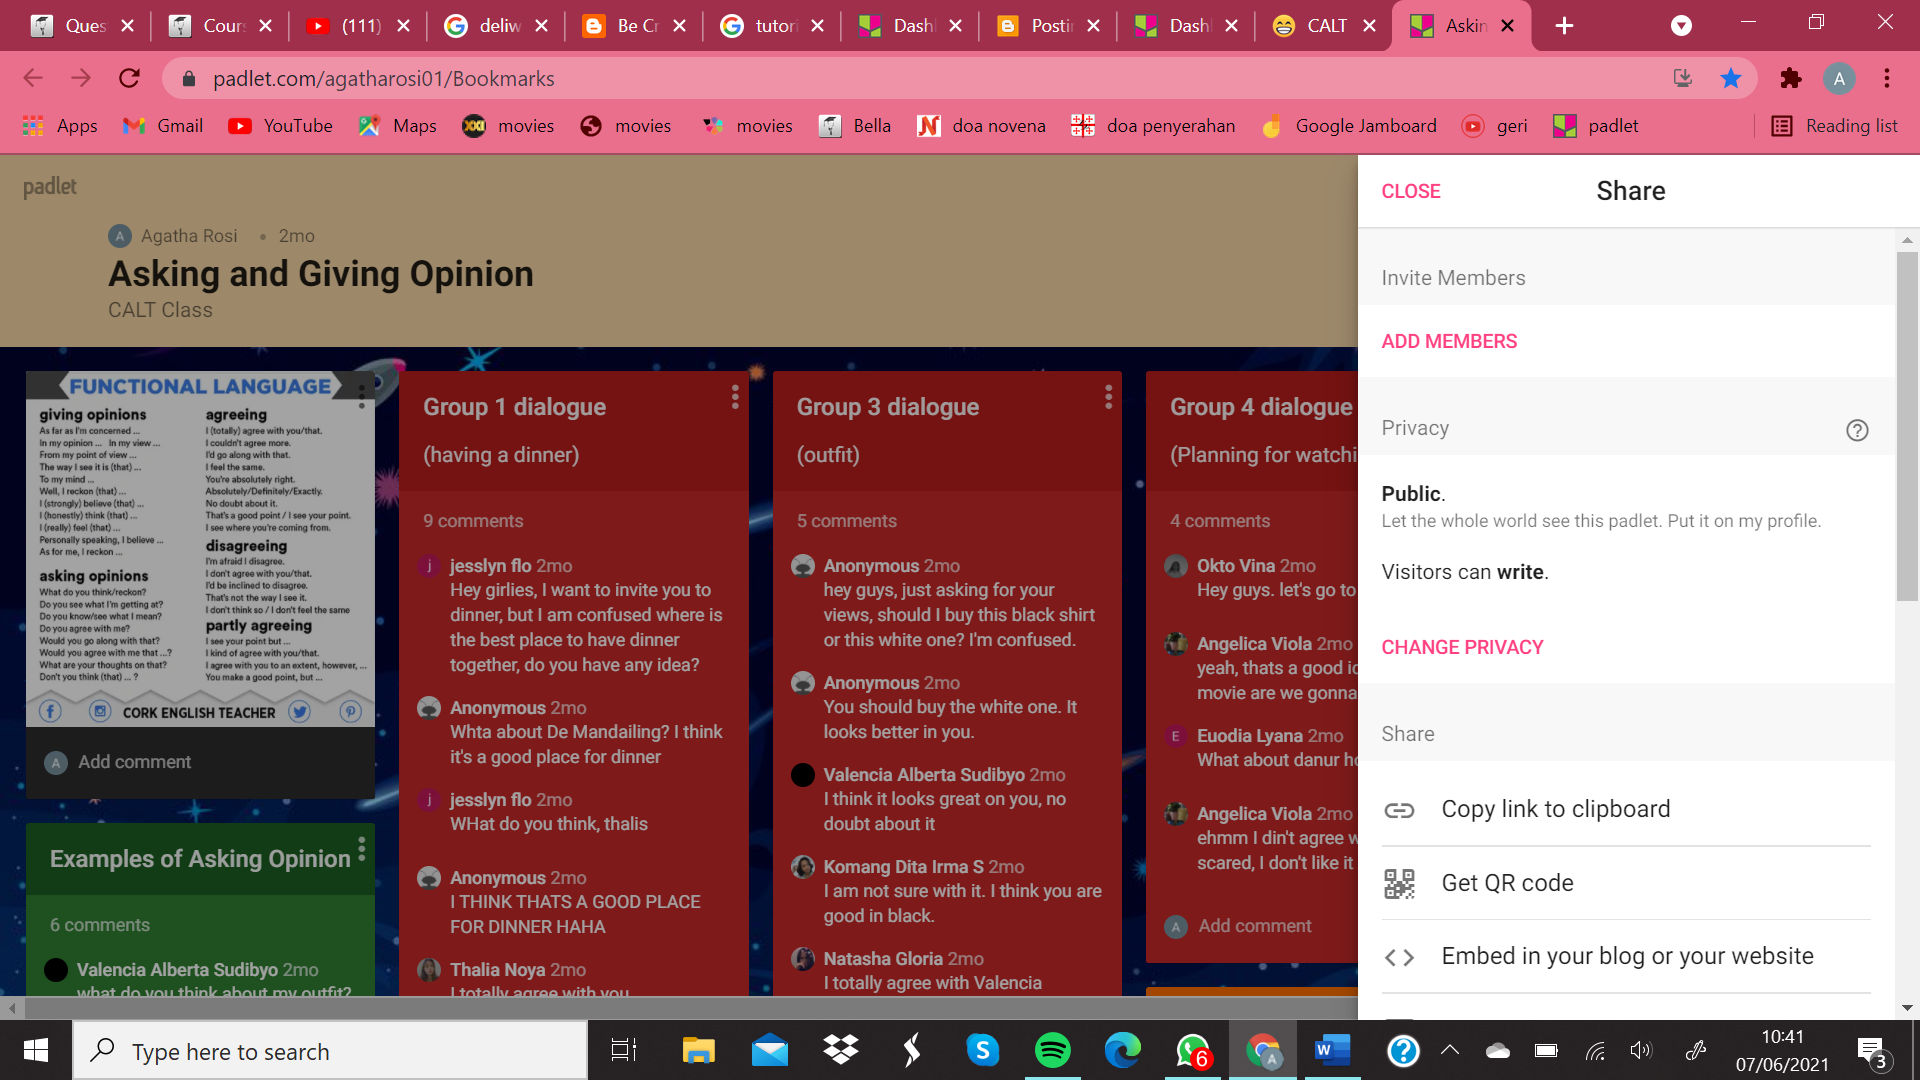
Task: Open the padlet bookmark in the bookmarks bar
Action: click(x=1596, y=126)
